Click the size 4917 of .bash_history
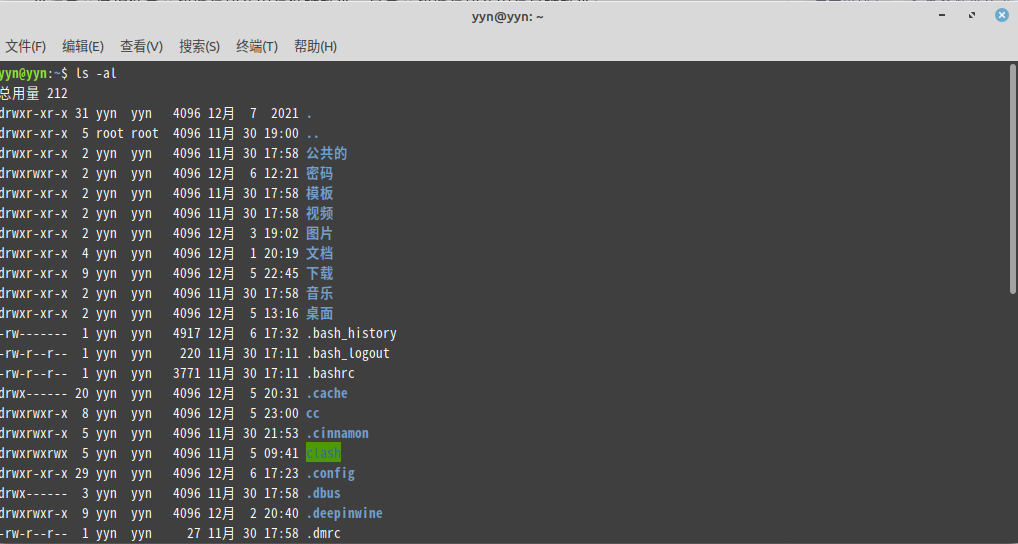This screenshot has height=544, width=1018. click(187, 334)
